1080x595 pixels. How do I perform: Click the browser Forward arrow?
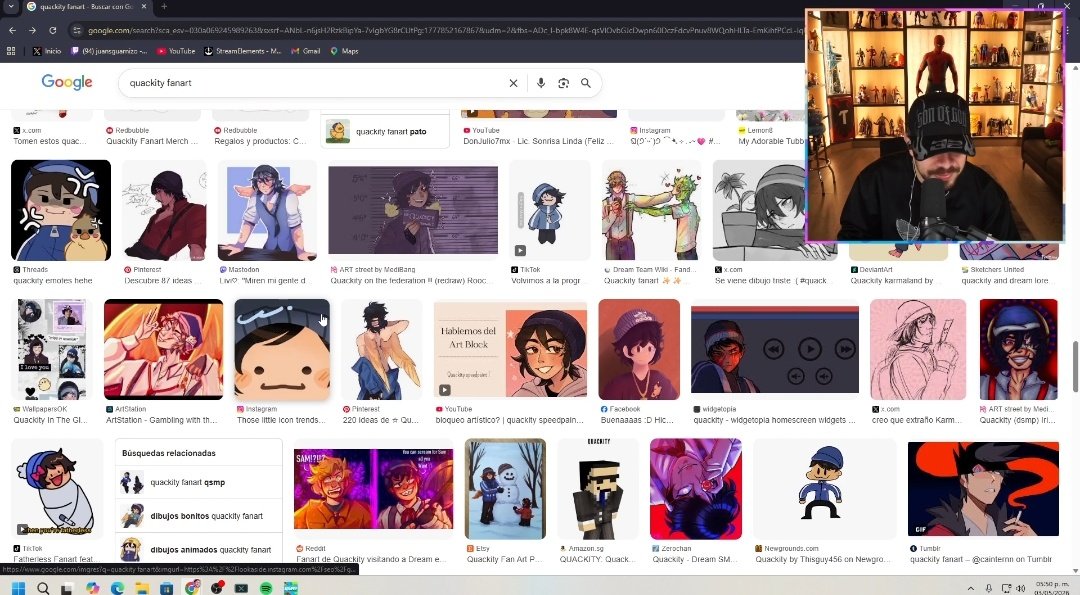[x=32, y=30]
